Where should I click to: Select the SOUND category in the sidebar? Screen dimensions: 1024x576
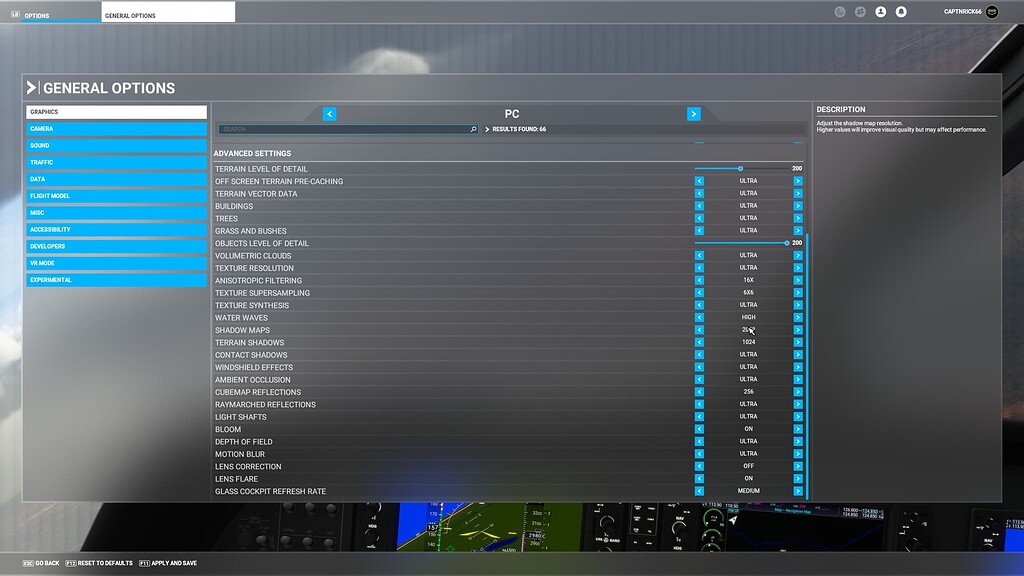(116, 145)
